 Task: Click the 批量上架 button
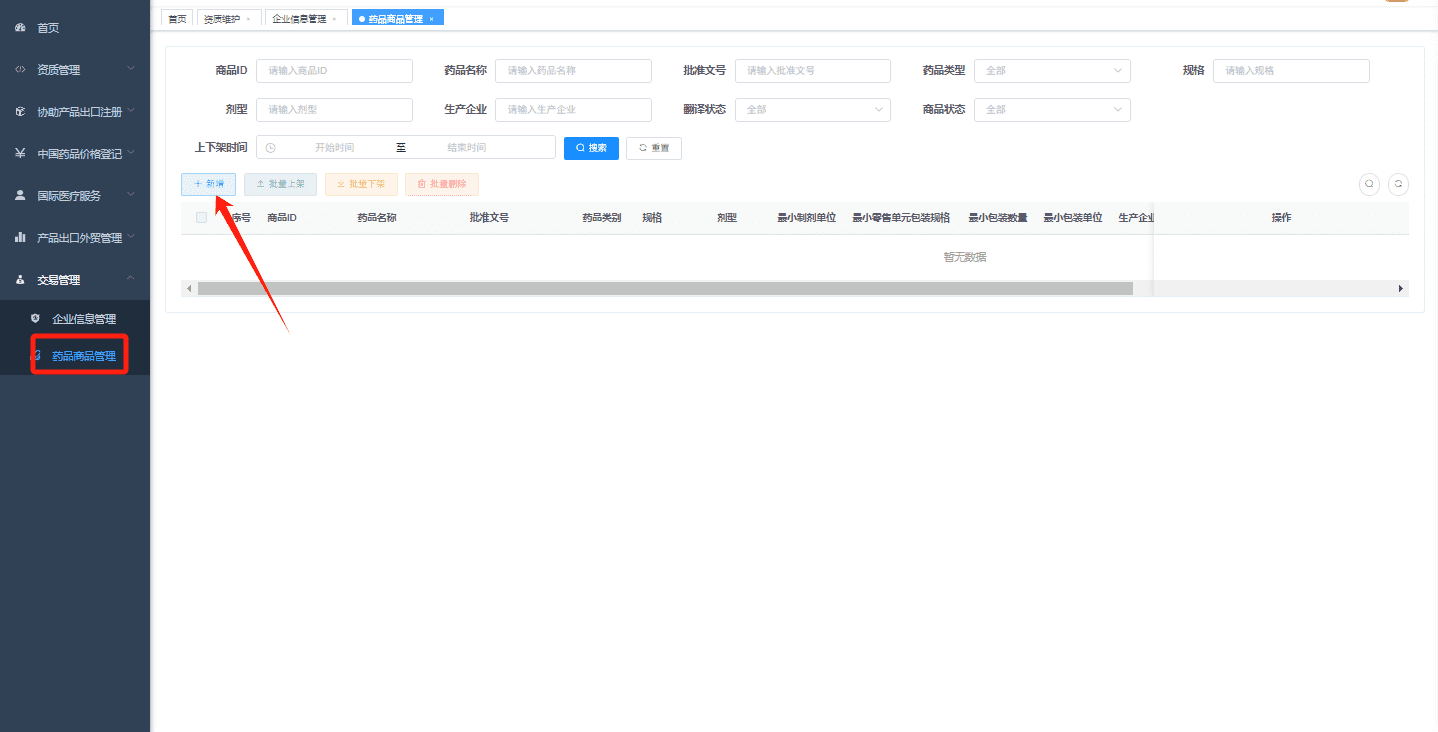click(280, 184)
